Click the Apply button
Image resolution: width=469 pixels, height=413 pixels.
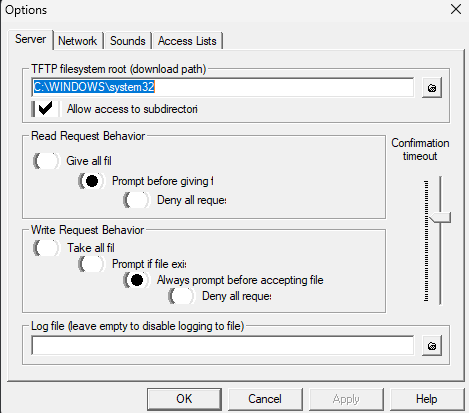(346, 399)
